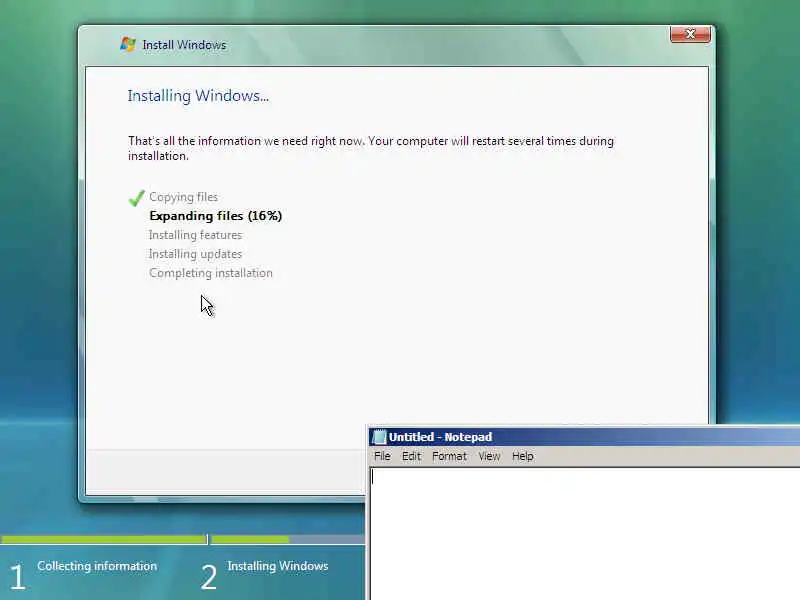This screenshot has width=800, height=600.
Task: Open the Edit menu in Notepad
Action: click(411, 456)
